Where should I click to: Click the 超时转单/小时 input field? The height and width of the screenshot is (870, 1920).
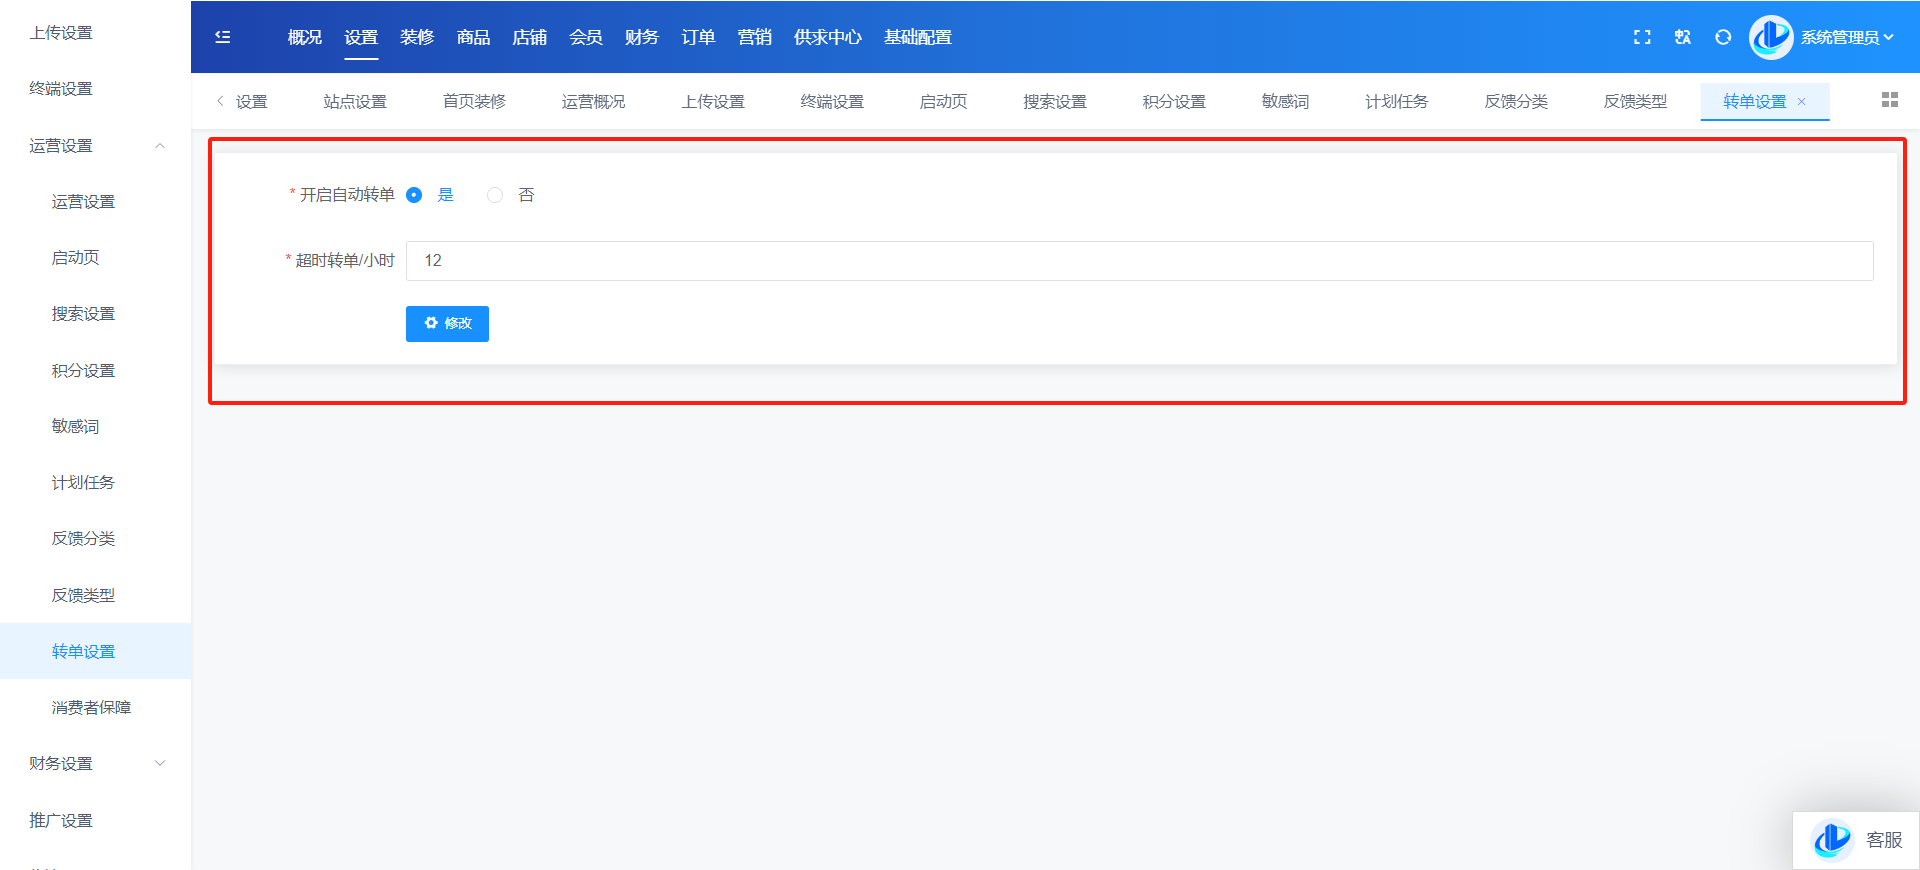[x=1139, y=261]
